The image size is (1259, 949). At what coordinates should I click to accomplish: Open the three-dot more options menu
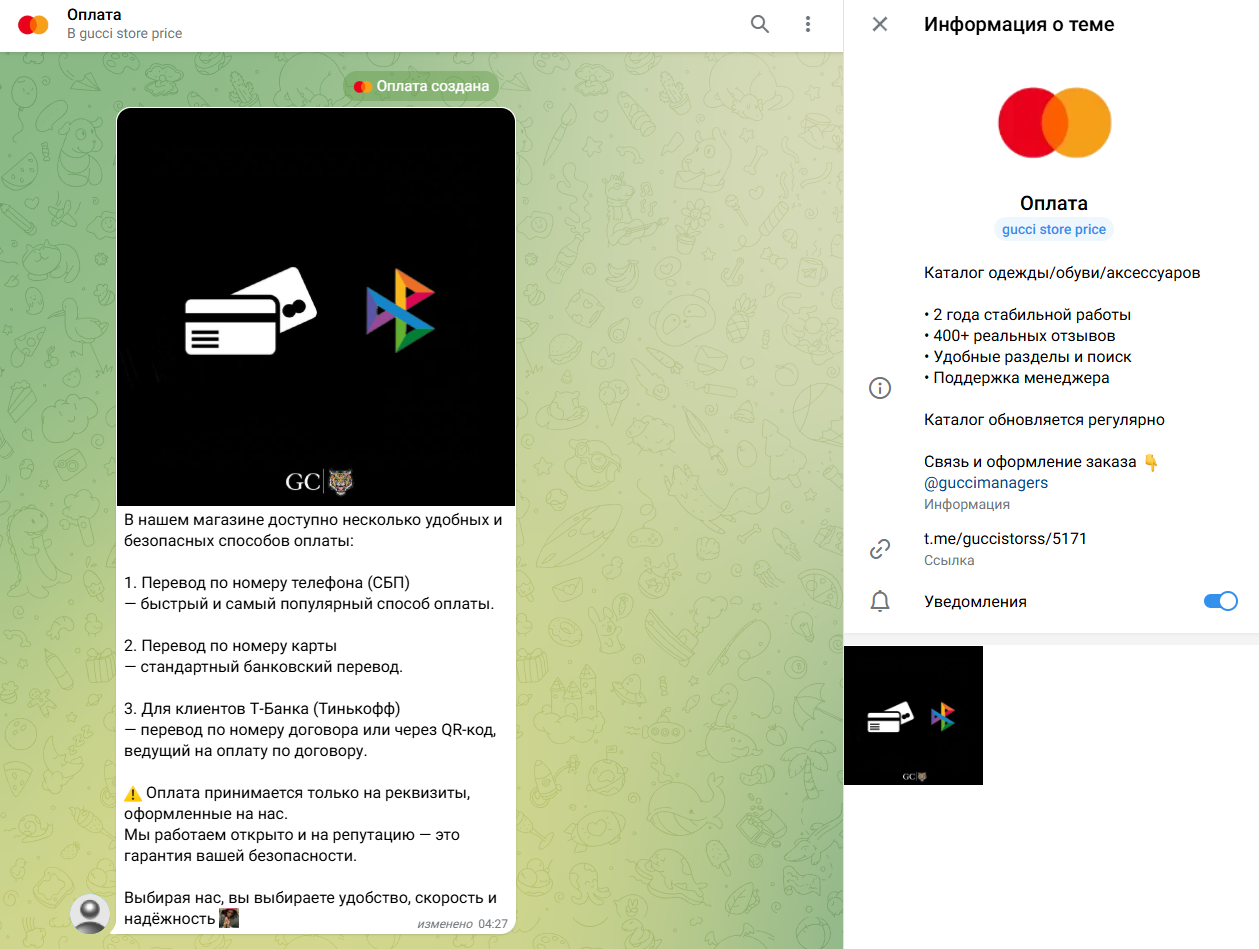coord(808,25)
